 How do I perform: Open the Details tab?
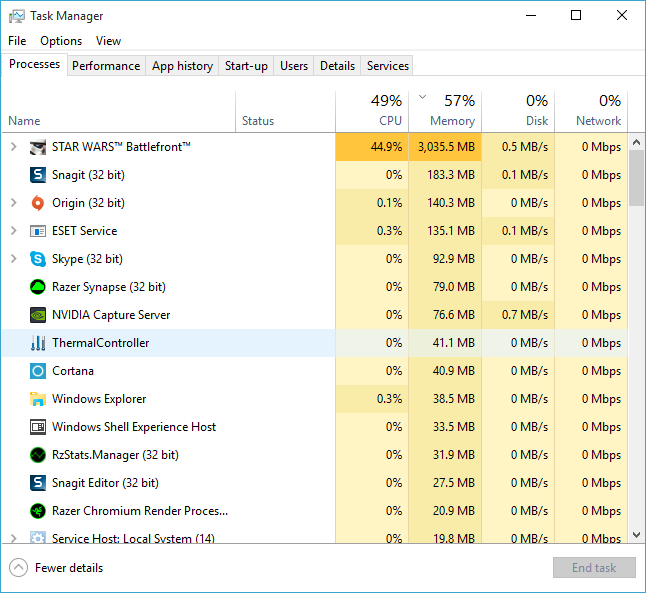click(x=337, y=66)
